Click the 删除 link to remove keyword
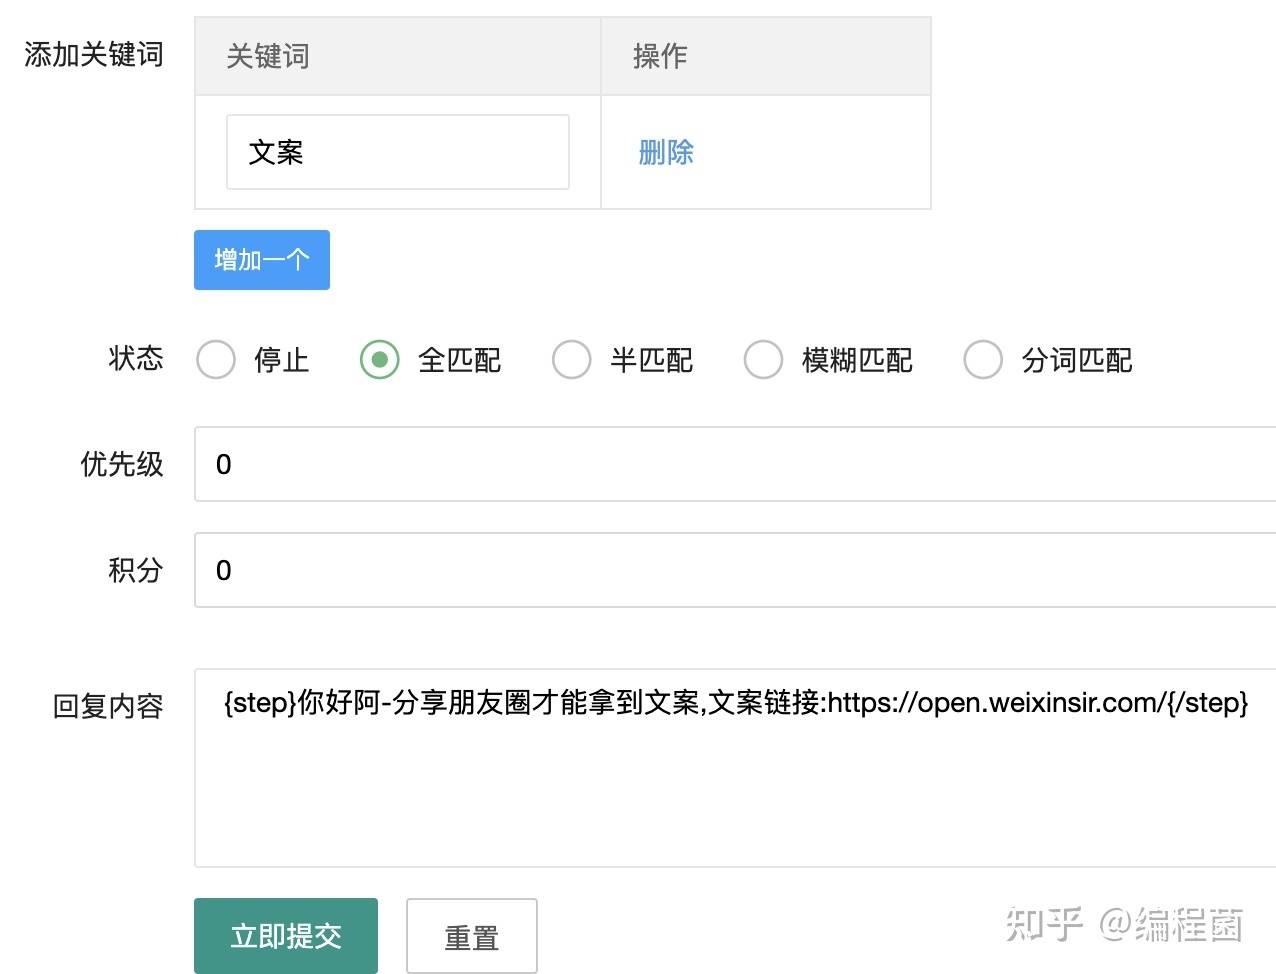This screenshot has height=974, width=1276. click(666, 152)
